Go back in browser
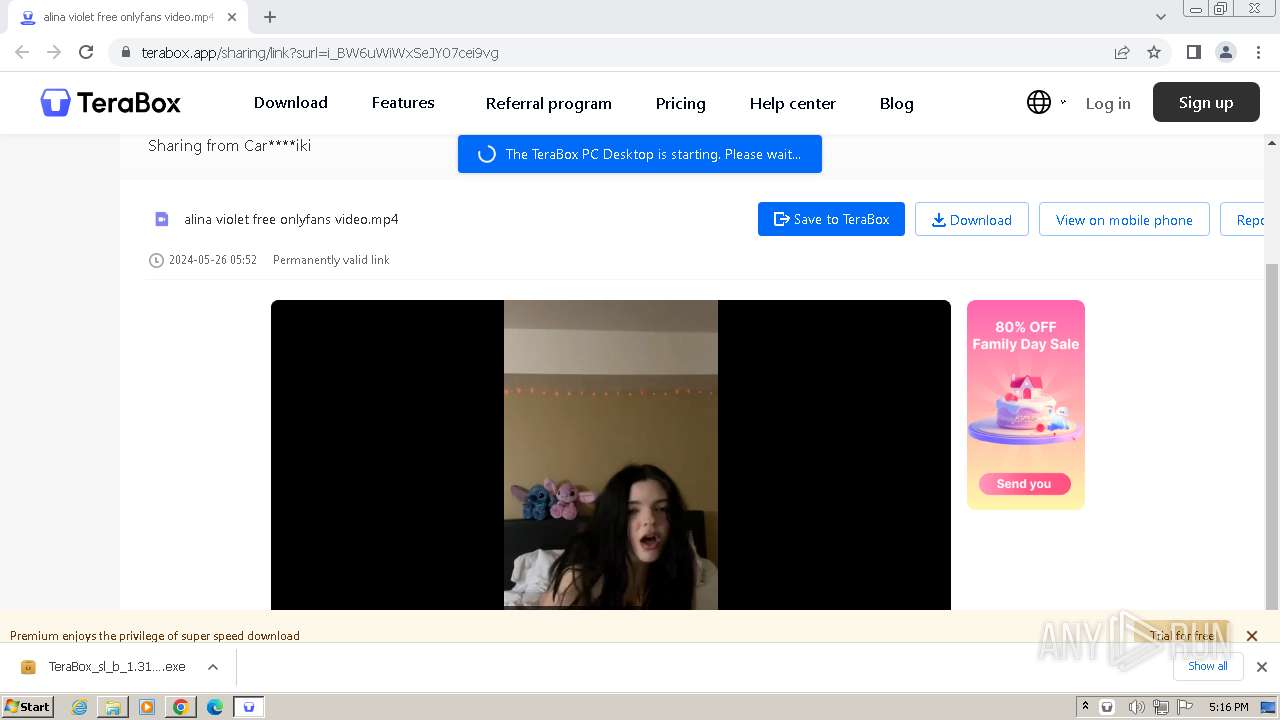This screenshot has height=720, width=1280. (22, 52)
